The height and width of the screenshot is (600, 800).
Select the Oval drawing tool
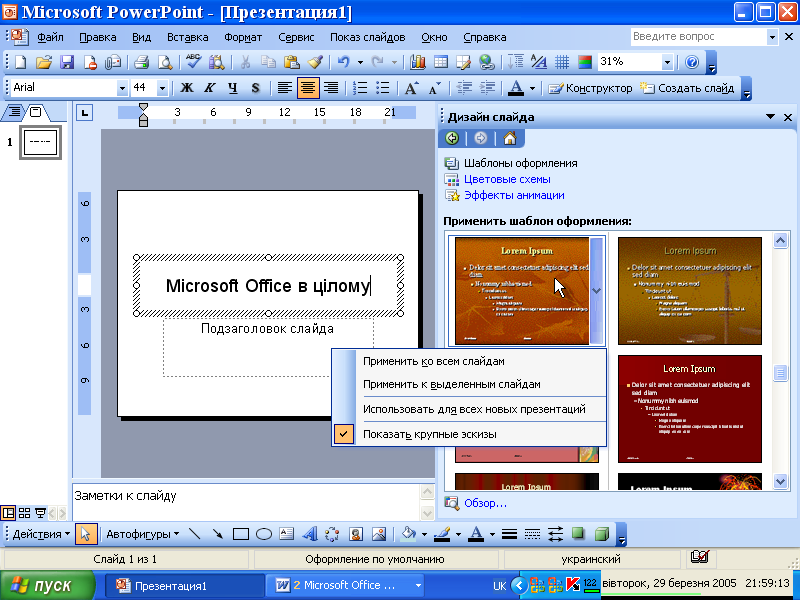(264, 534)
